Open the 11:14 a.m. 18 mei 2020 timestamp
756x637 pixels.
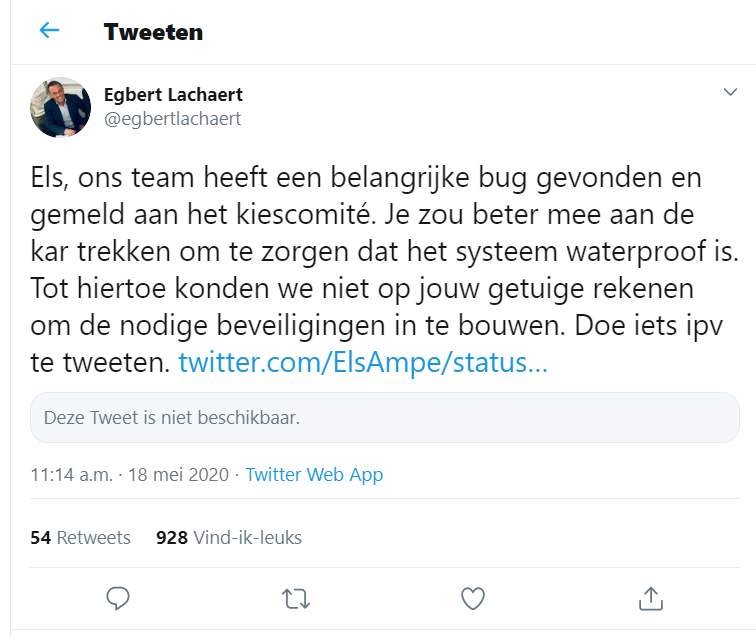[x=130, y=475]
